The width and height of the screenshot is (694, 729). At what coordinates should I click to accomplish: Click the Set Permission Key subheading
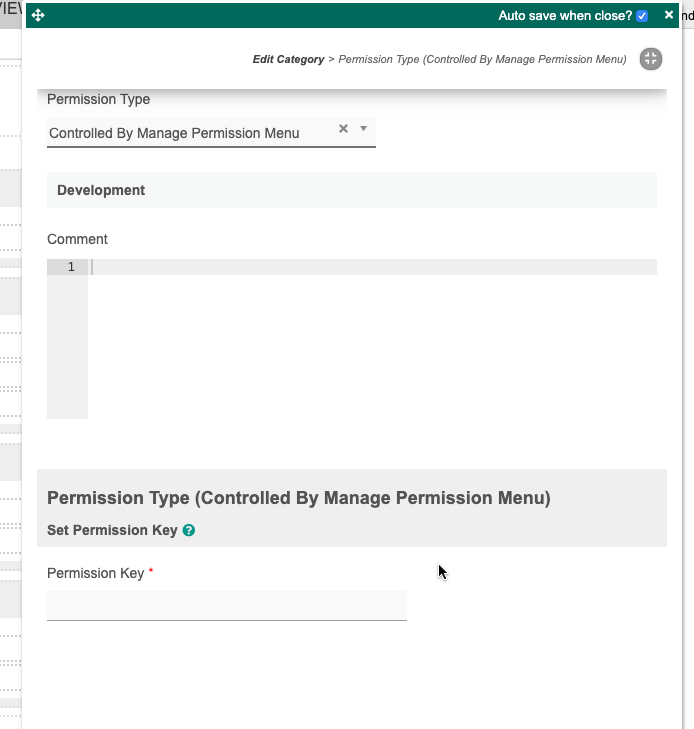coord(112,530)
